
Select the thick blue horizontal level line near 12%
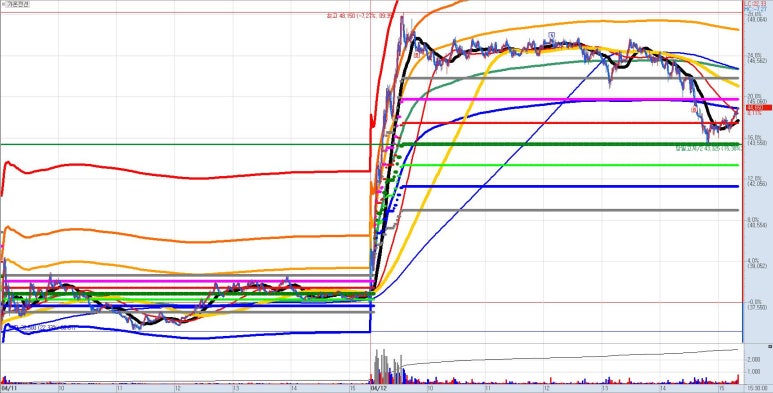570,186
